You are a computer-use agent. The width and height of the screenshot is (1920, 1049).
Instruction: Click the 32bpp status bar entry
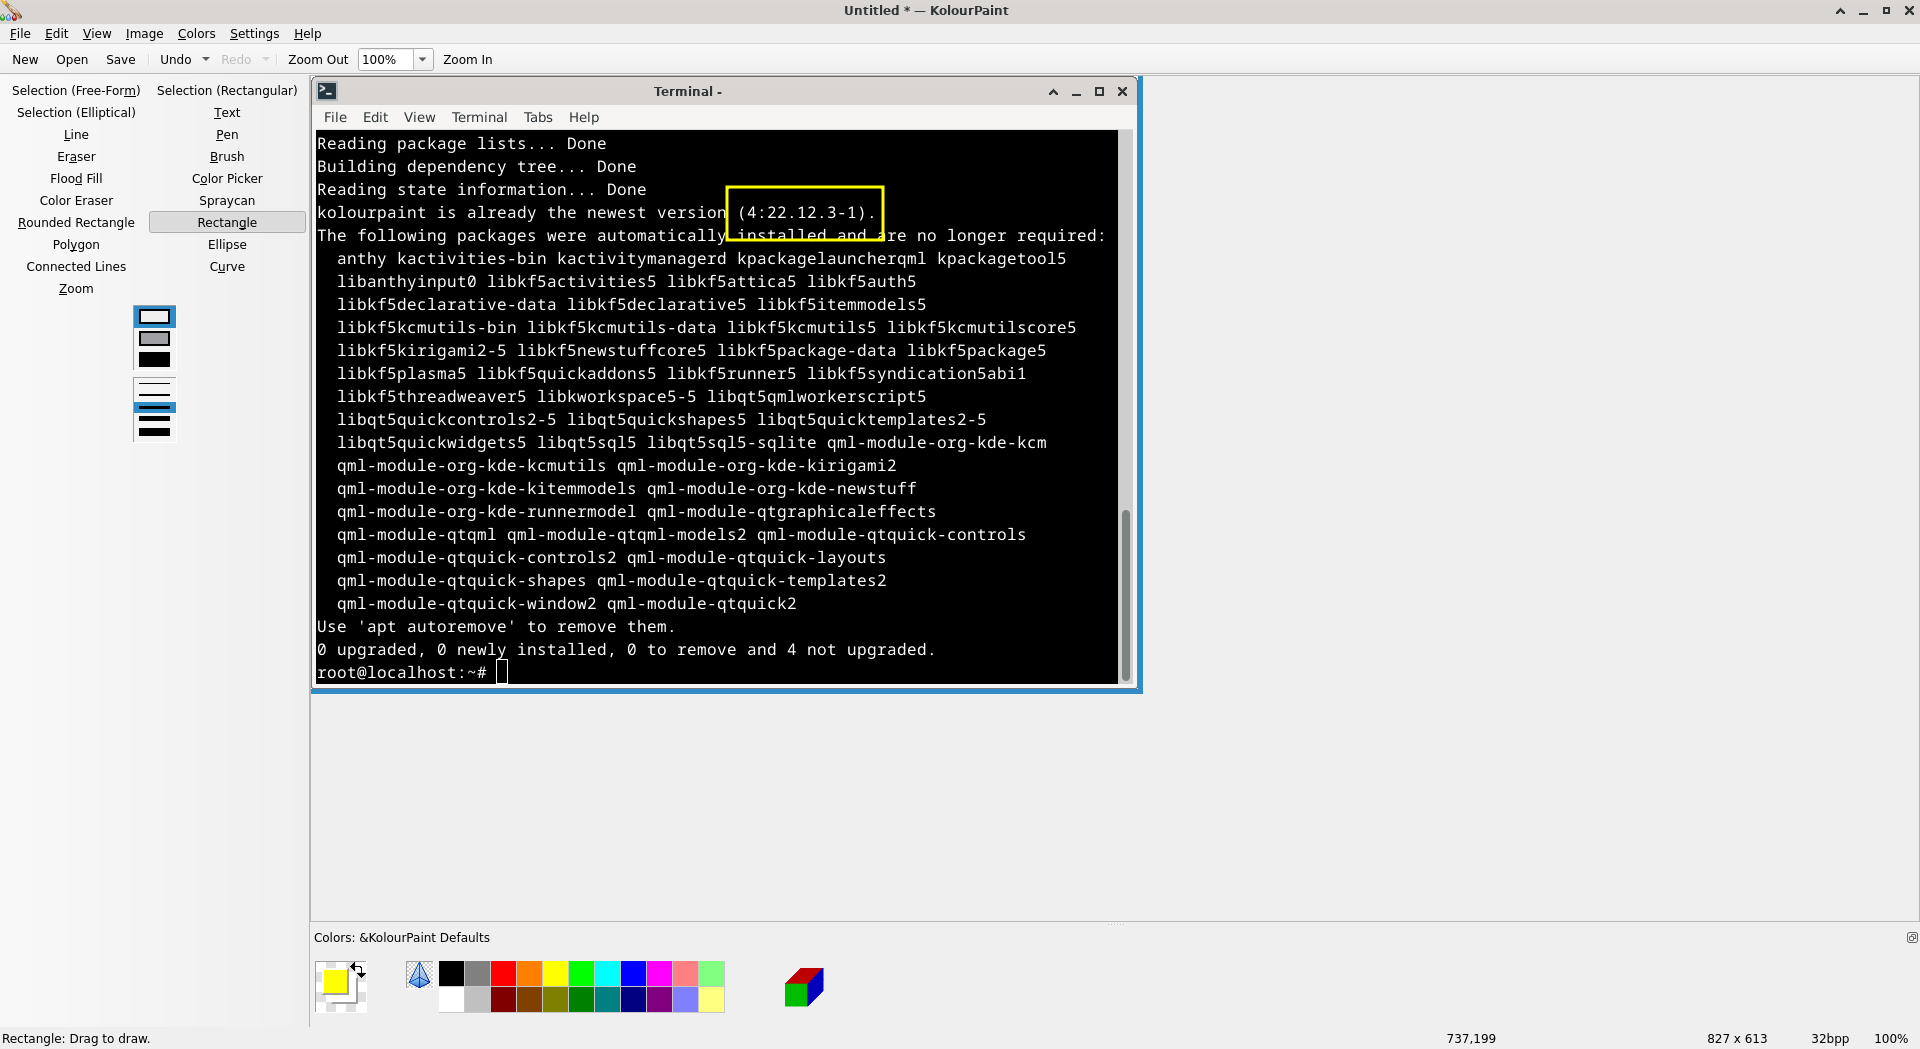1829,1039
